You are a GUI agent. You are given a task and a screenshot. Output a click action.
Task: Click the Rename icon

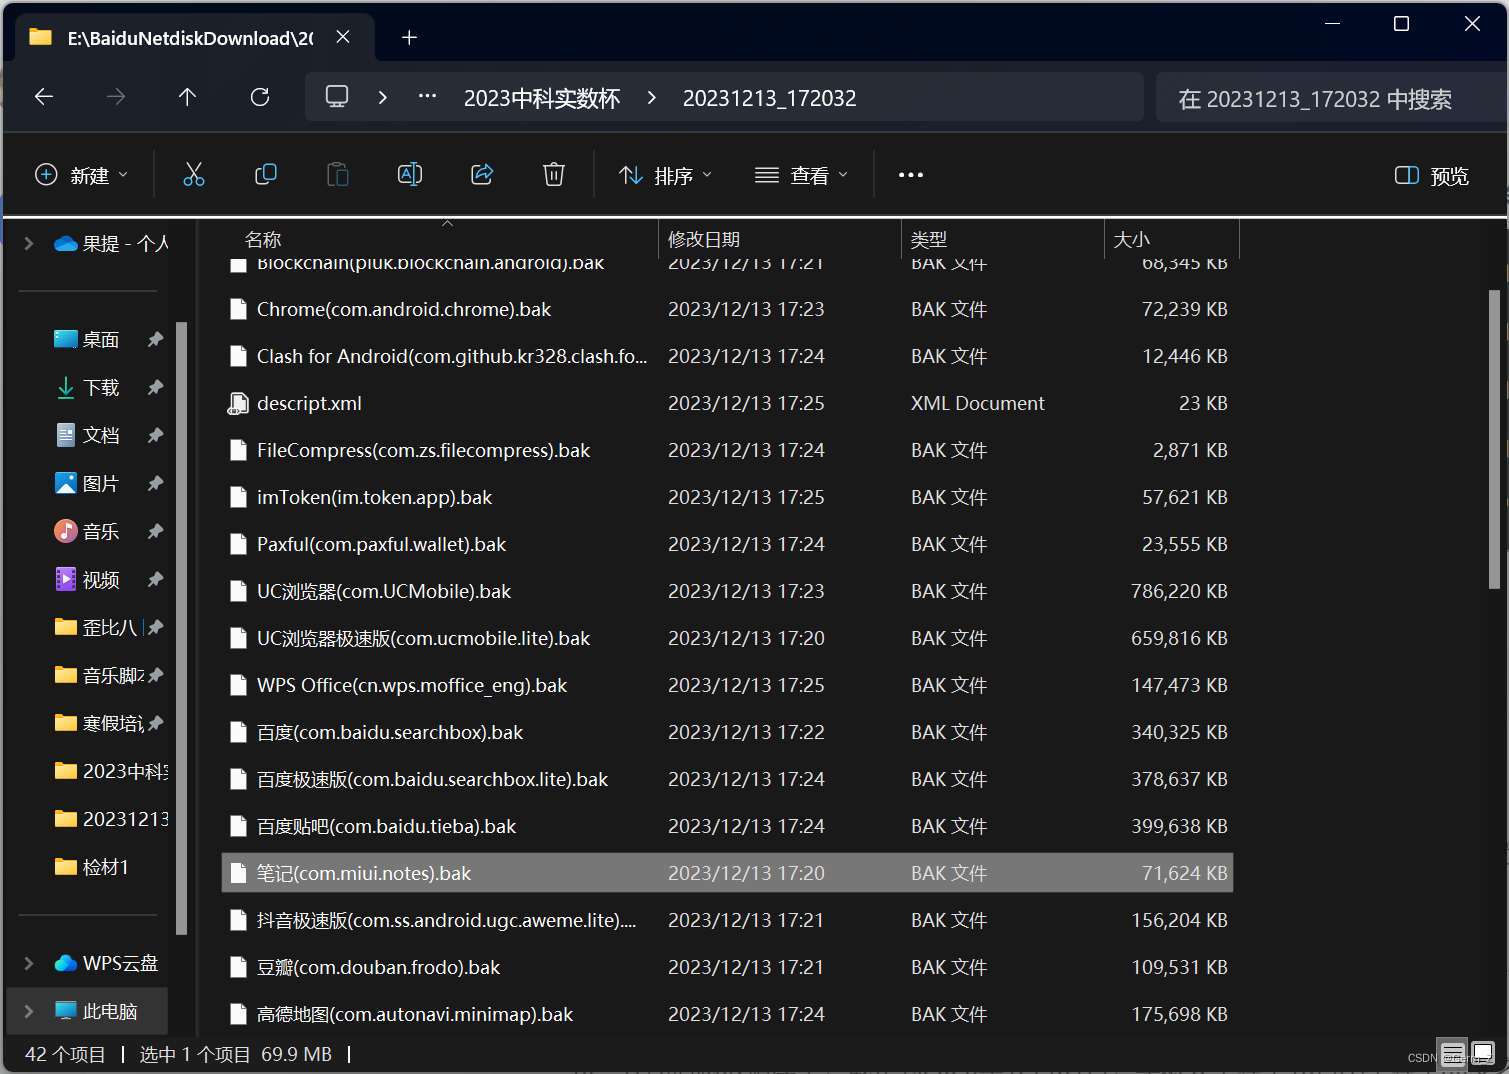click(x=410, y=175)
